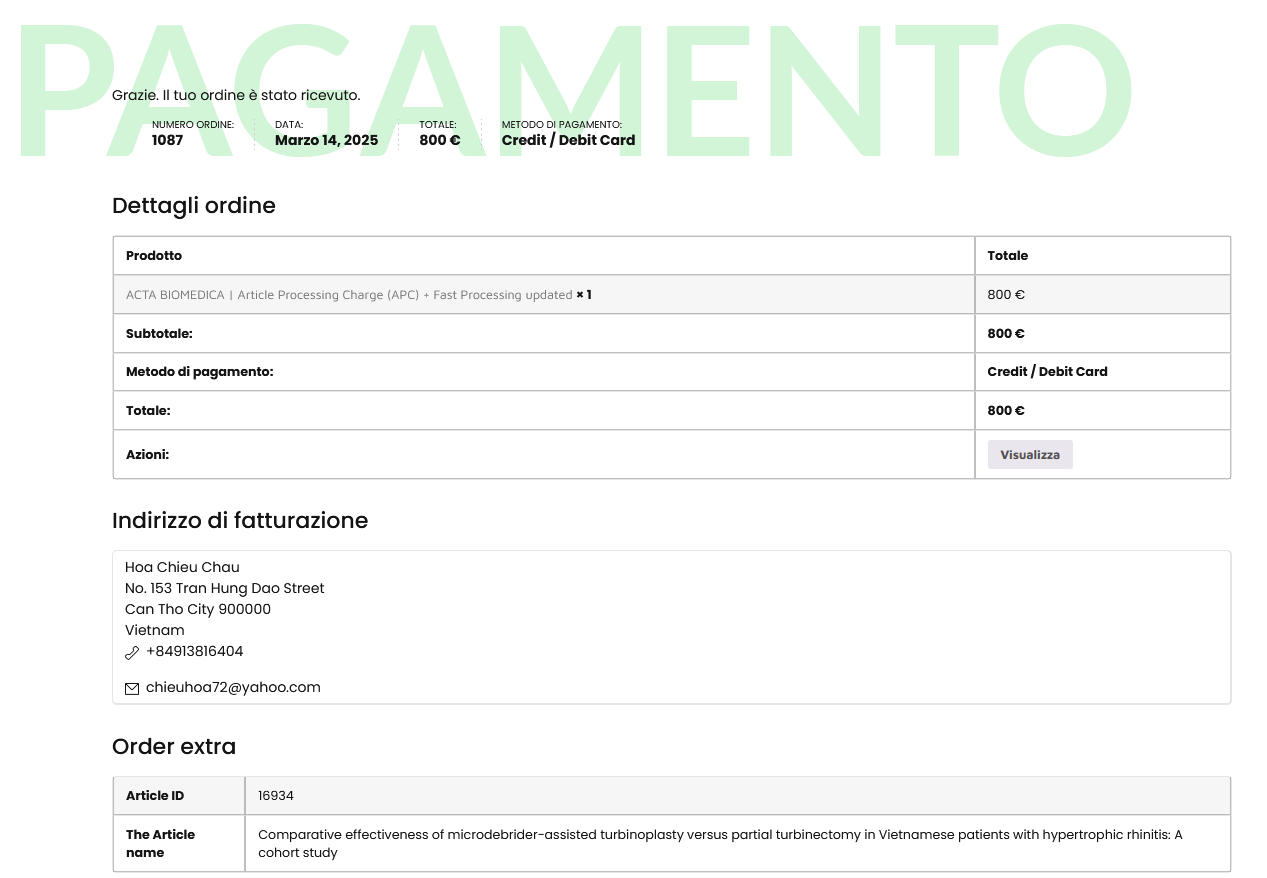
Task: Click the Subtotale row label
Action: (159, 333)
